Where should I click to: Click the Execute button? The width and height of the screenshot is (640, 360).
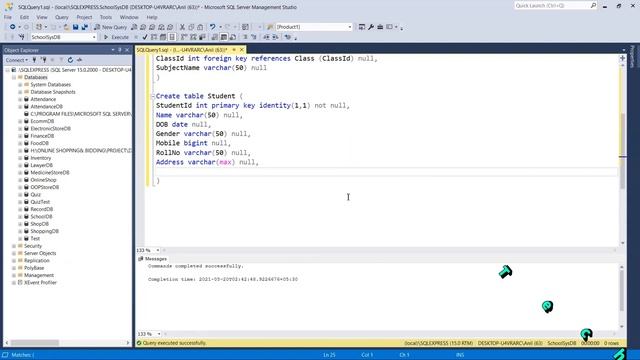116,37
